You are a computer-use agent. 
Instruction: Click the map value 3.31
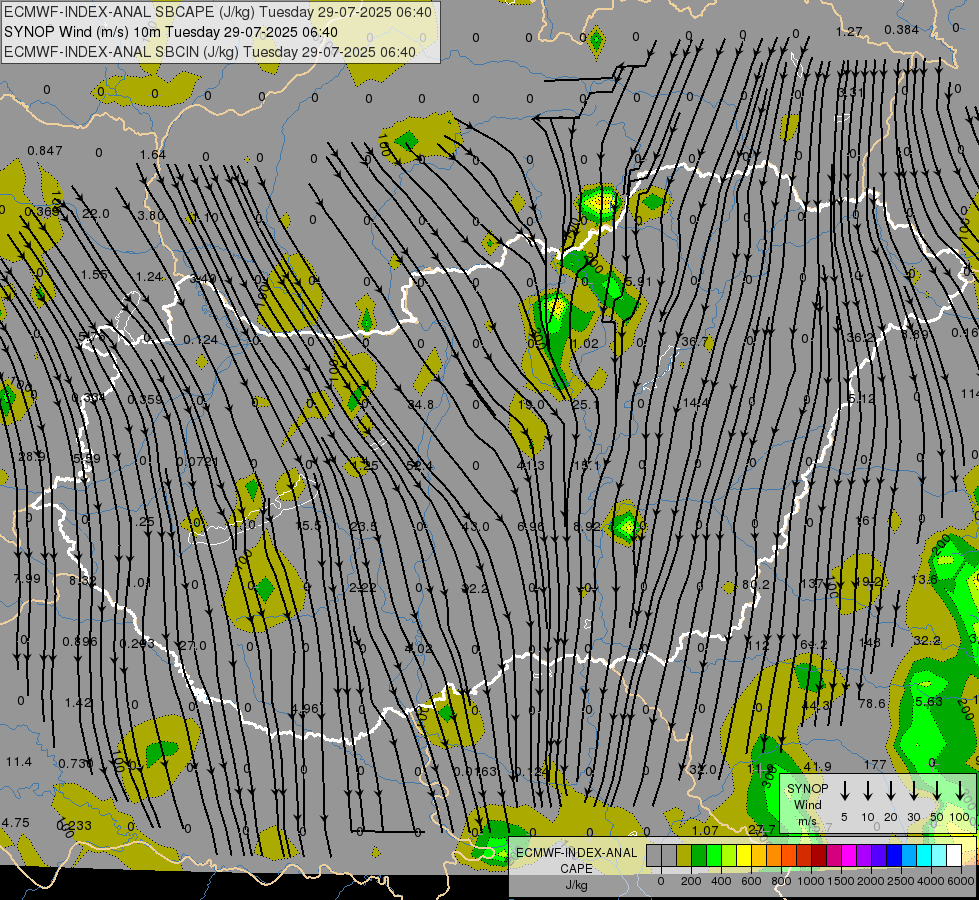click(850, 92)
